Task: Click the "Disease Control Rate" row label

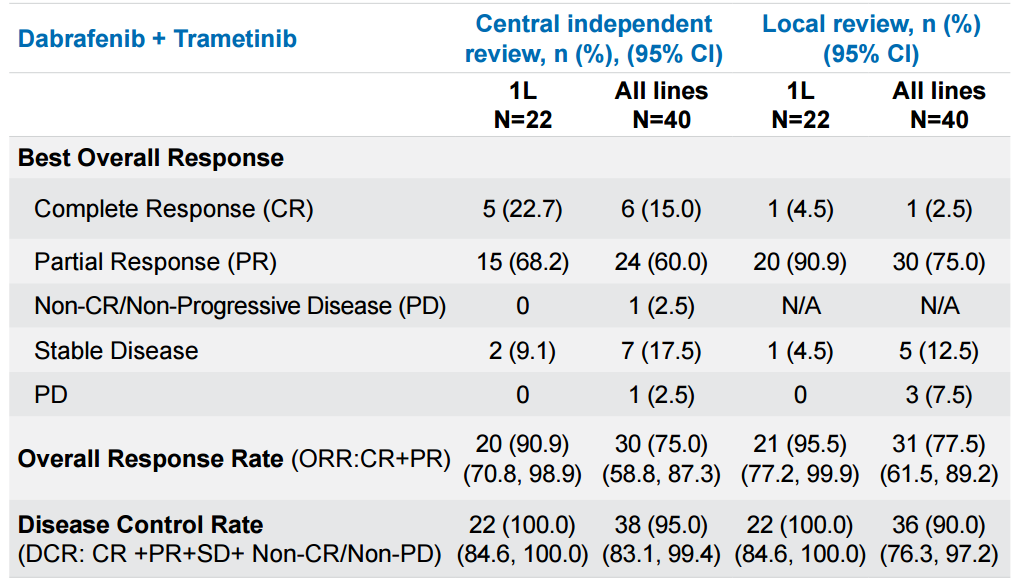Action: 141,525
